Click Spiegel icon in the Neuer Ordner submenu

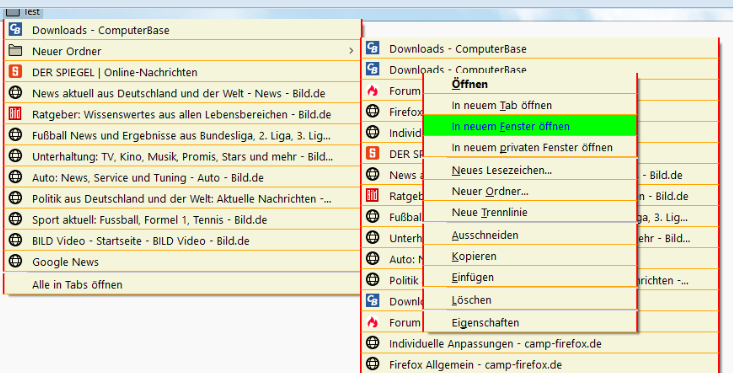373,153
